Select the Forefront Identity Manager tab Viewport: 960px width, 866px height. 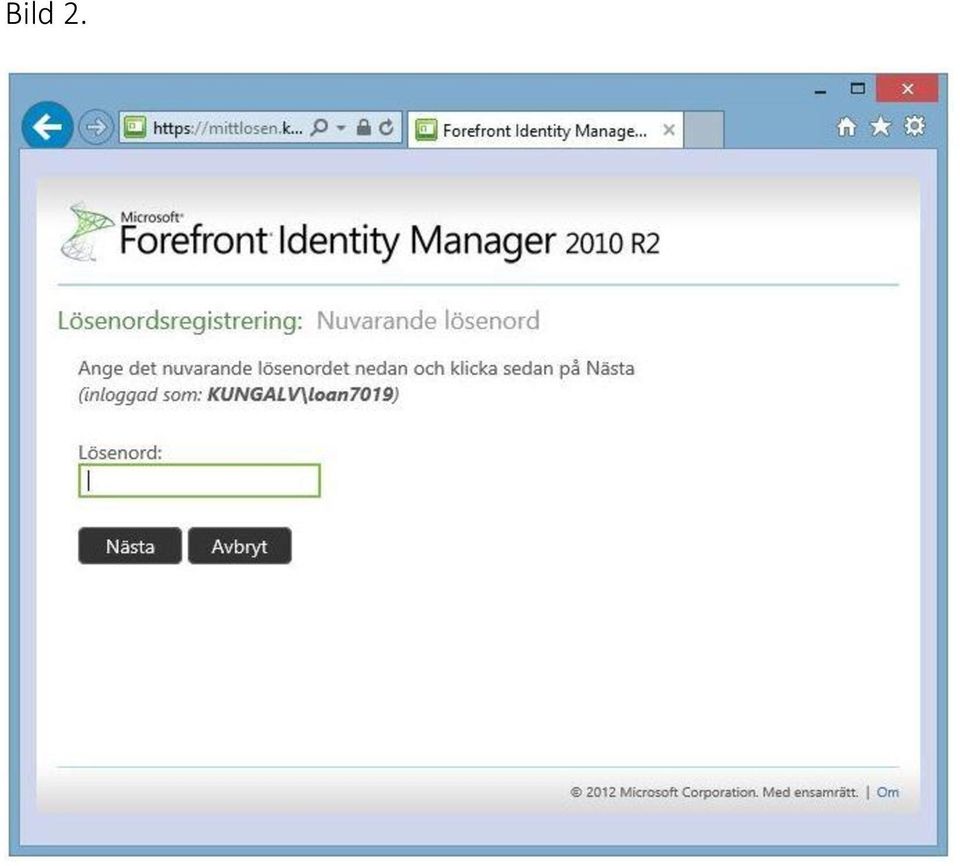point(545,130)
